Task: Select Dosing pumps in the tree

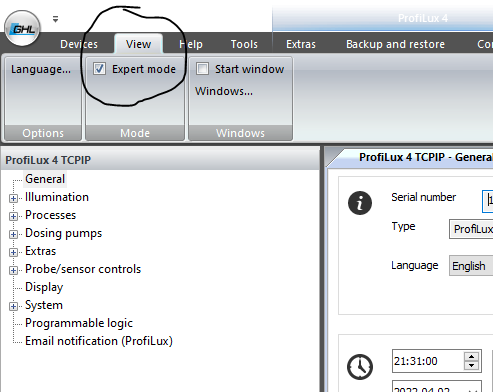Action: click(x=64, y=233)
